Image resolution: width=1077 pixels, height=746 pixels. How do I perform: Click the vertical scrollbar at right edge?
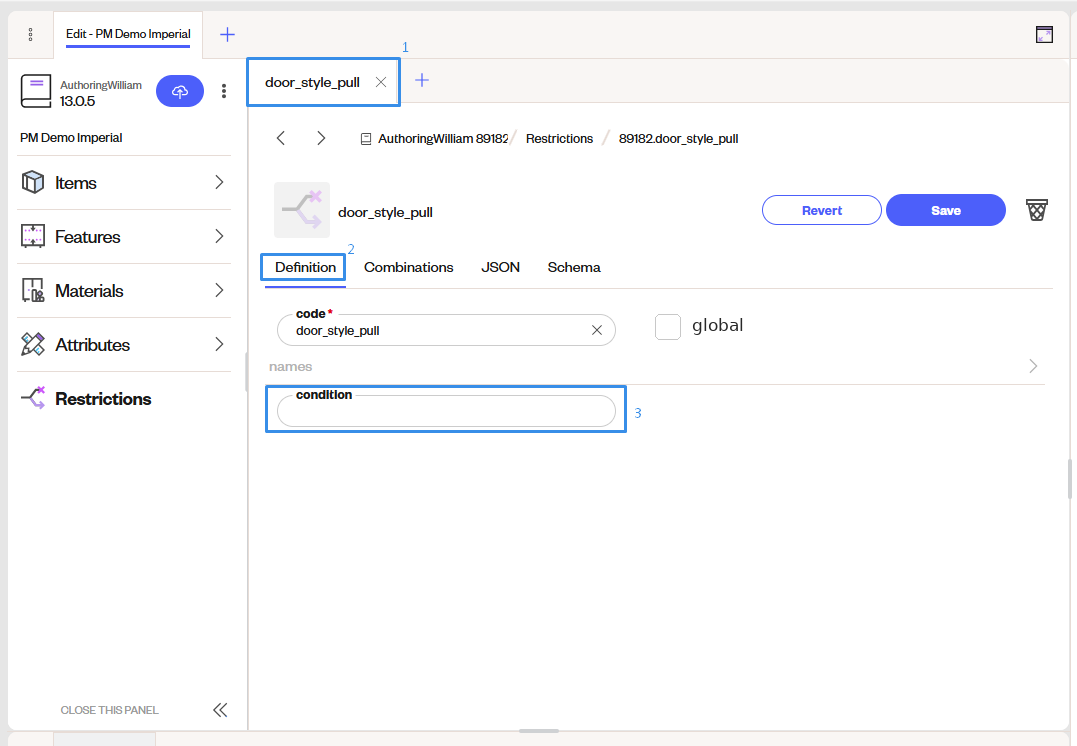(x=1069, y=479)
